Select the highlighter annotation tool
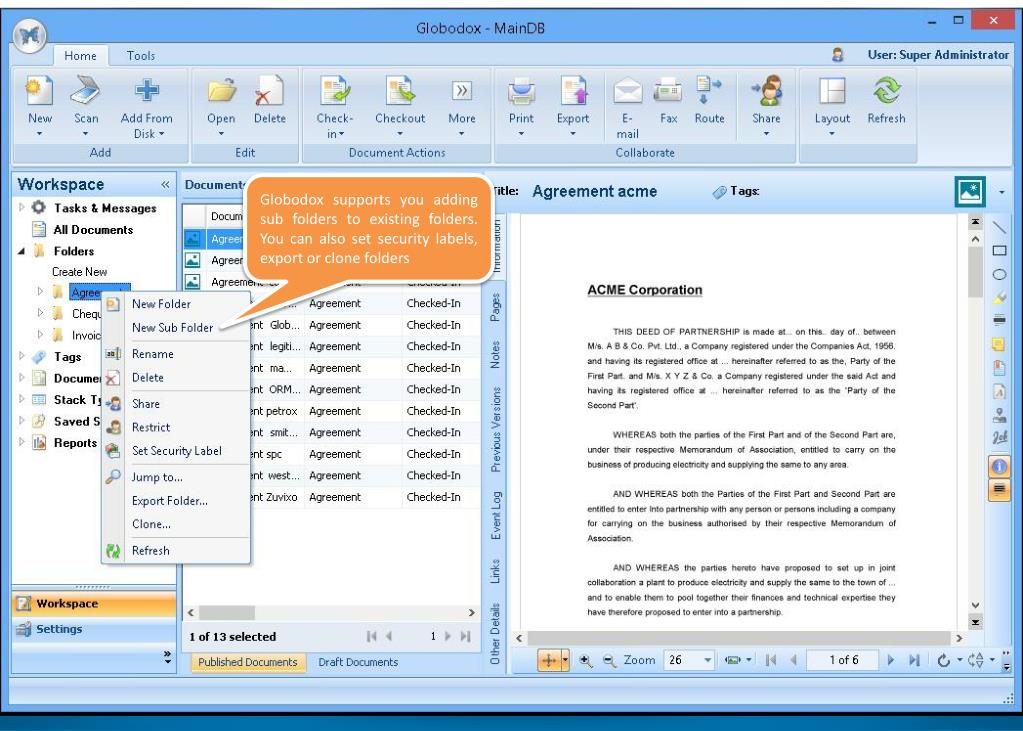The image size is (1023, 731). point(999,298)
